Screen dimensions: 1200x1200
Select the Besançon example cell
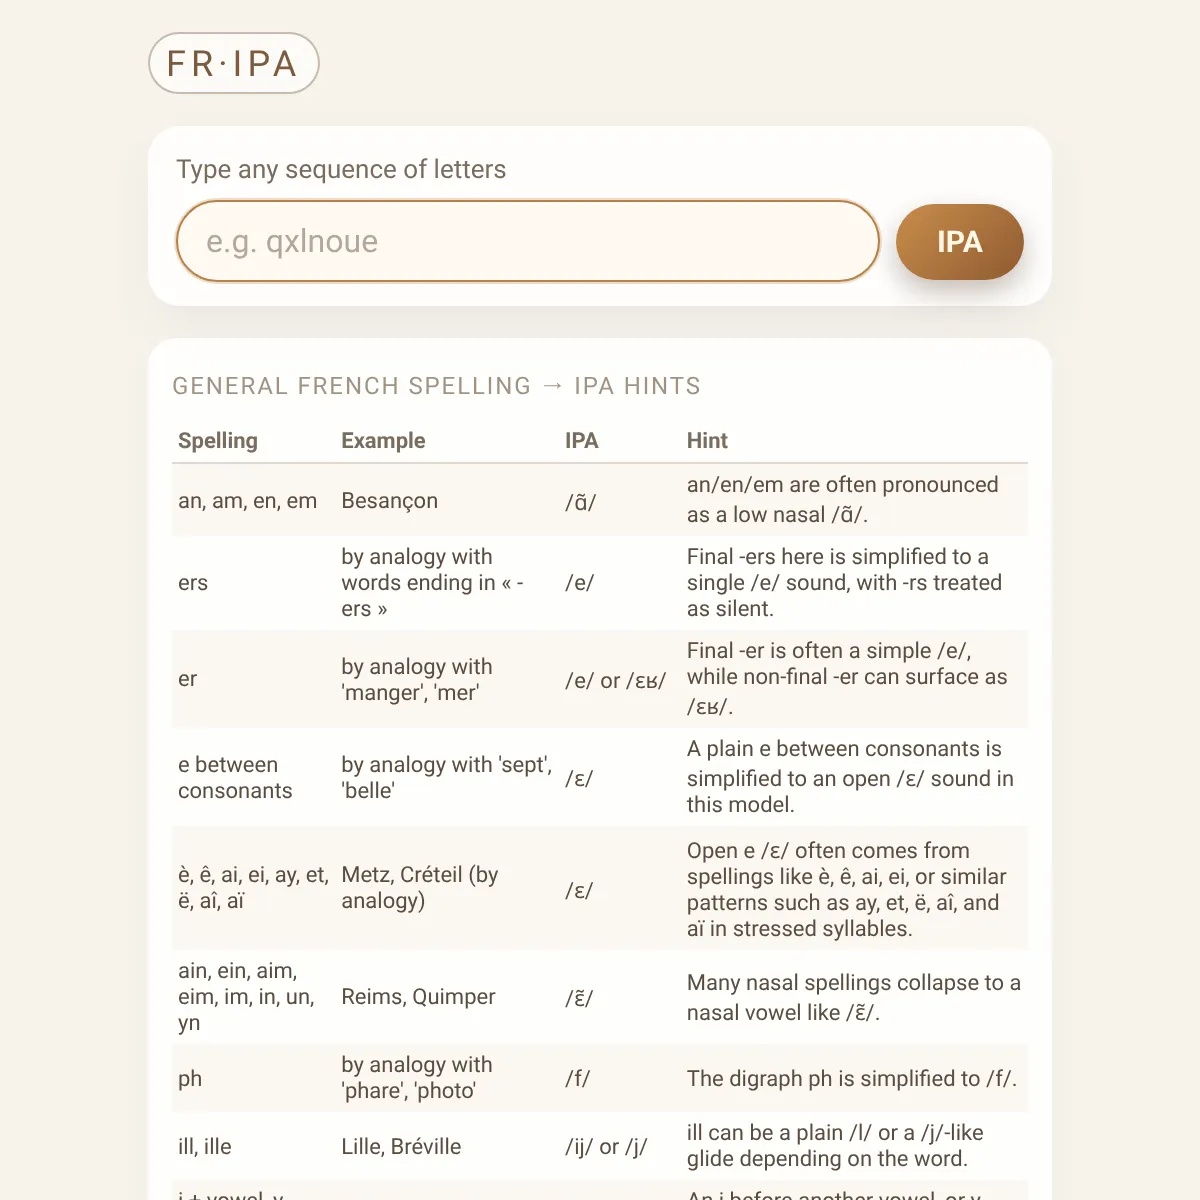pyautogui.click(x=390, y=501)
